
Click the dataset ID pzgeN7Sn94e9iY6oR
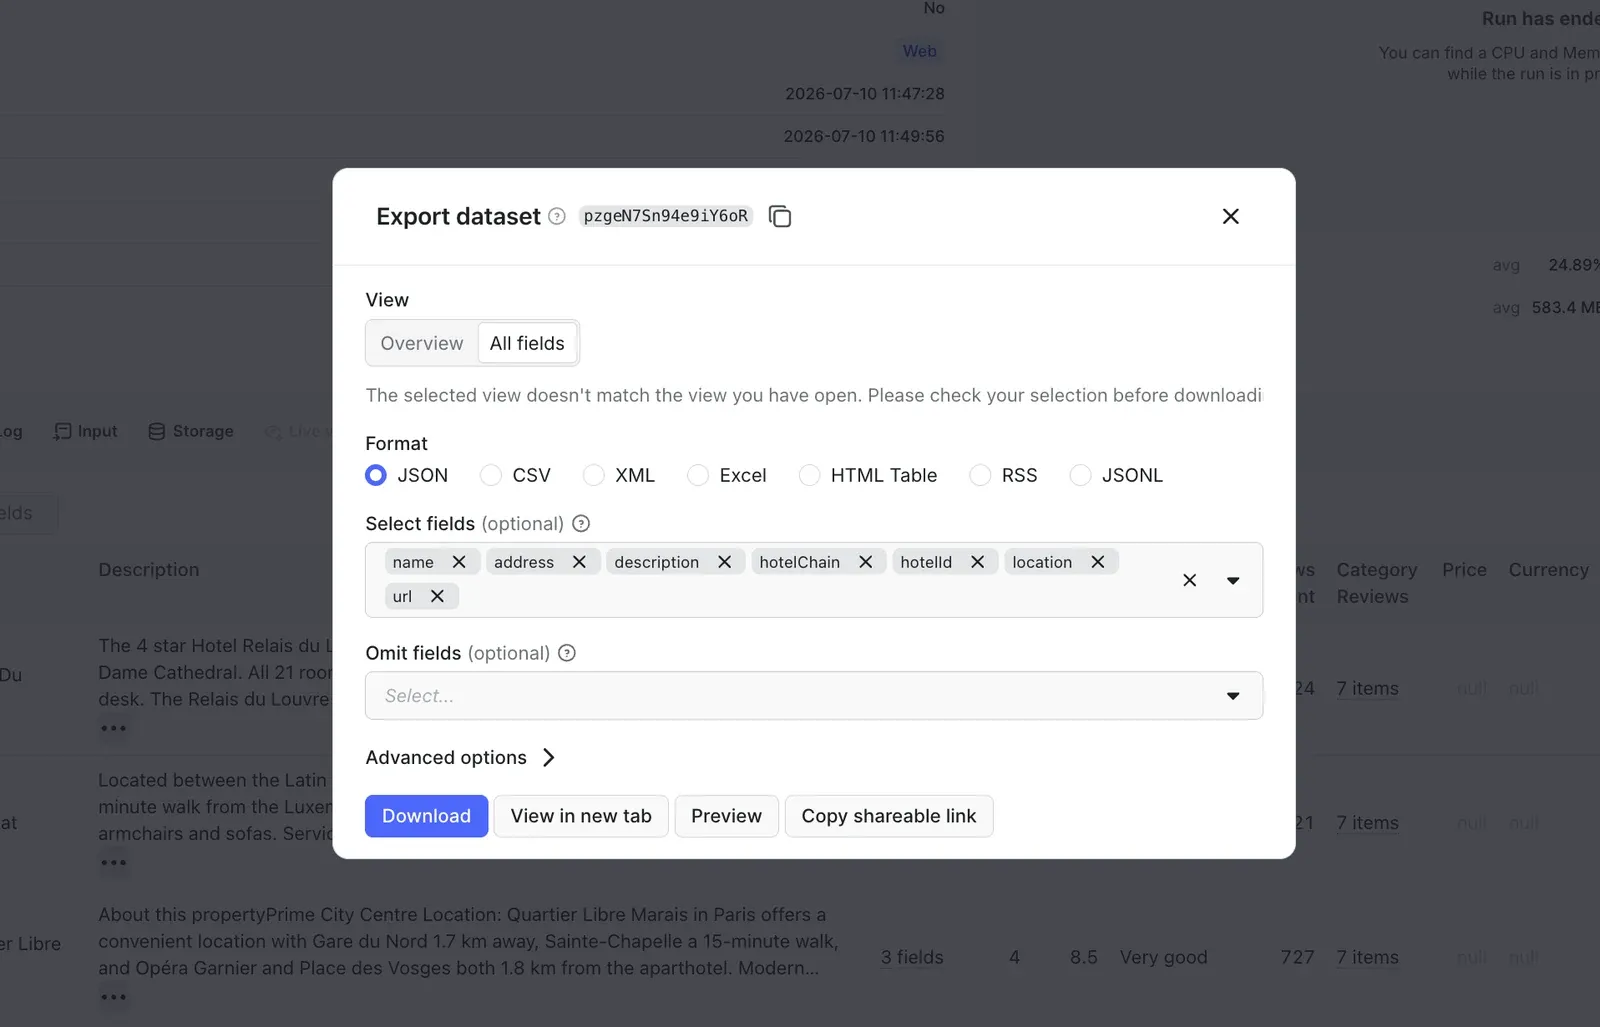(x=666, y=216)
